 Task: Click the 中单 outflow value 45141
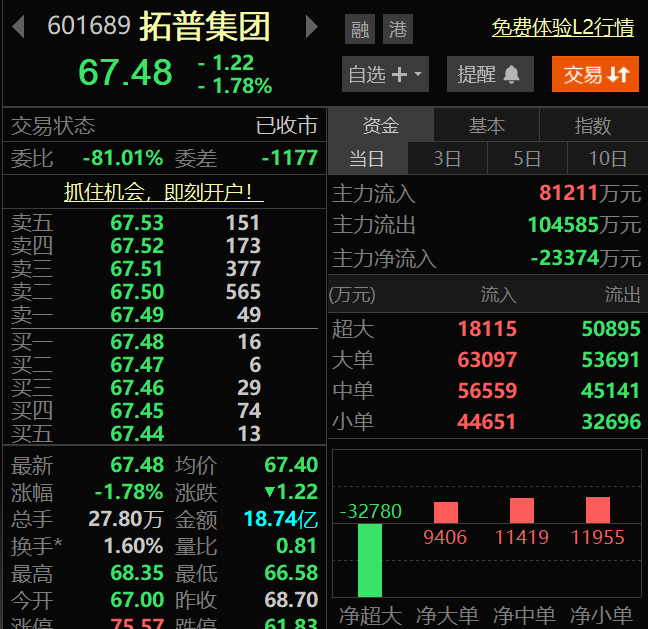(x=610, y=391)
